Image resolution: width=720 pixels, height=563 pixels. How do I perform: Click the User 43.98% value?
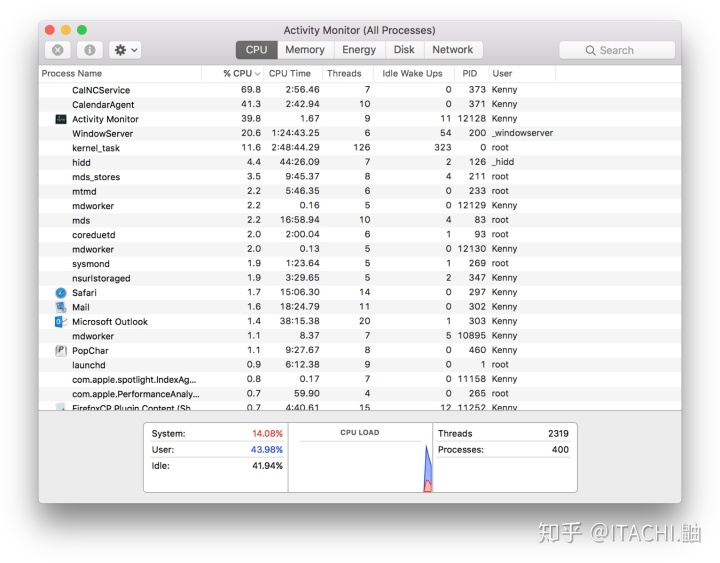pos(266,450)
